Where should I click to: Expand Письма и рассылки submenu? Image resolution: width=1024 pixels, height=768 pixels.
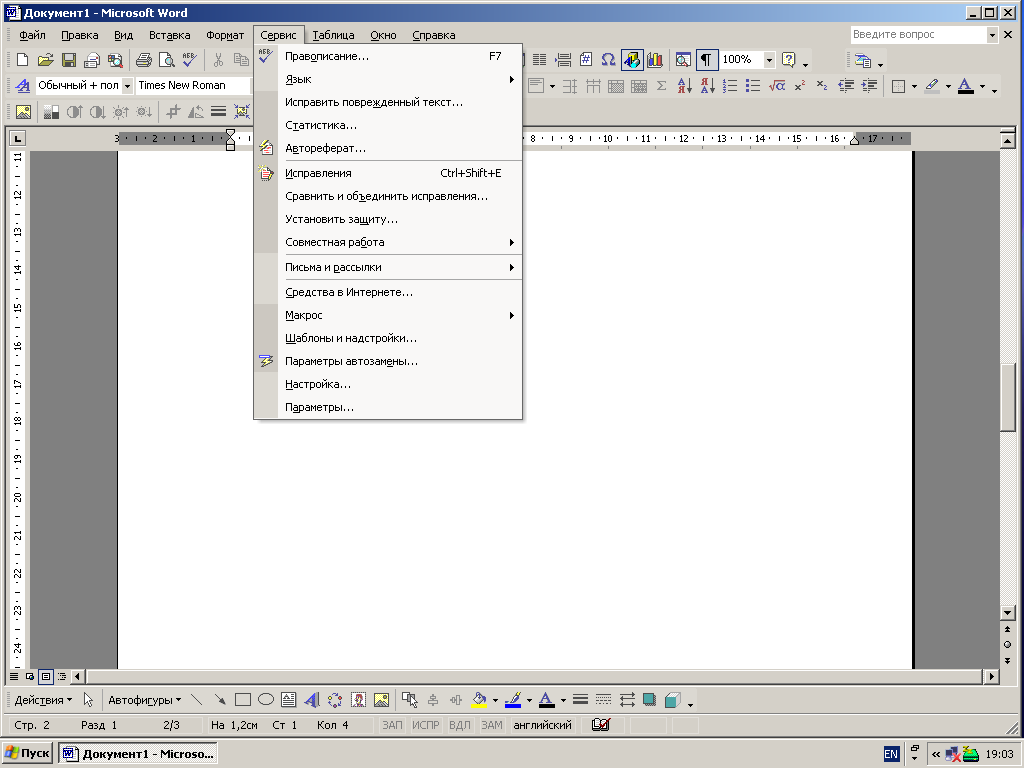pyautogui.click(x=388, y=267)
